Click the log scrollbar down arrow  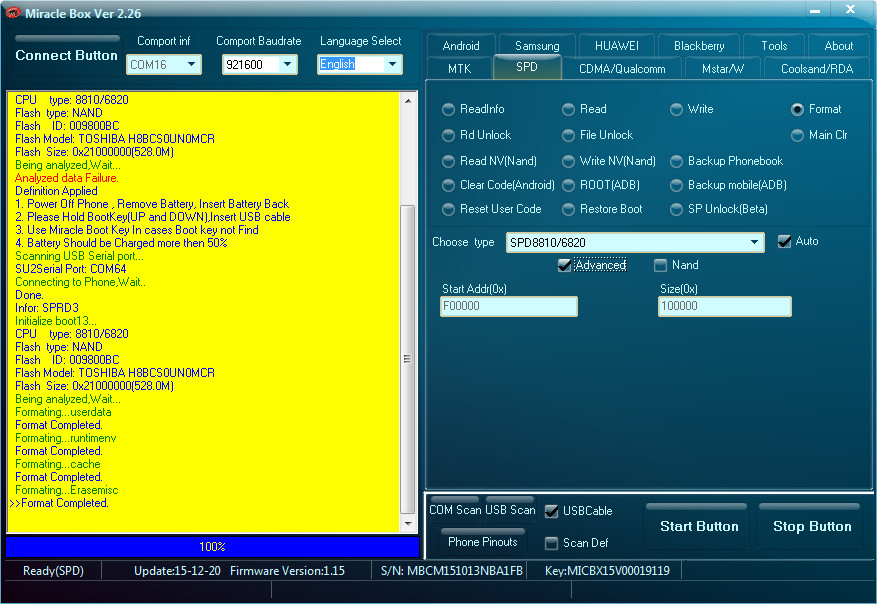pyautogui.click(x=408, y=524)
